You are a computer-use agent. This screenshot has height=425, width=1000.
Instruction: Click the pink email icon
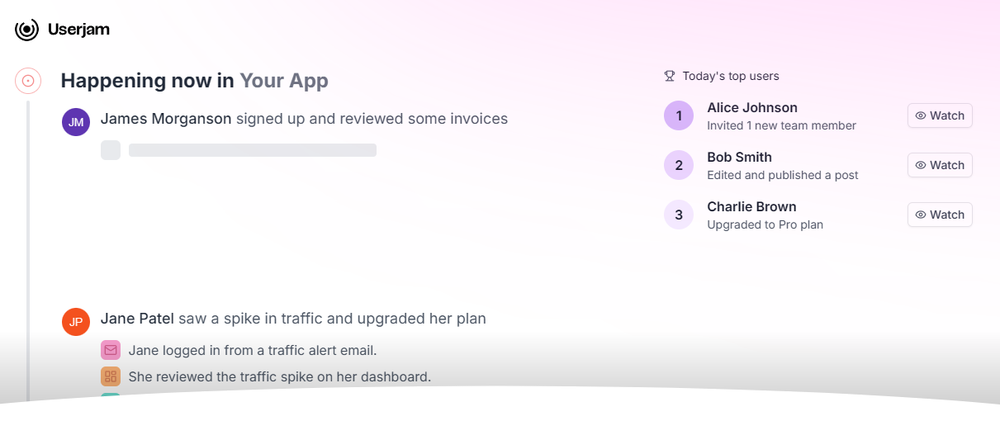tap(110, 350)
